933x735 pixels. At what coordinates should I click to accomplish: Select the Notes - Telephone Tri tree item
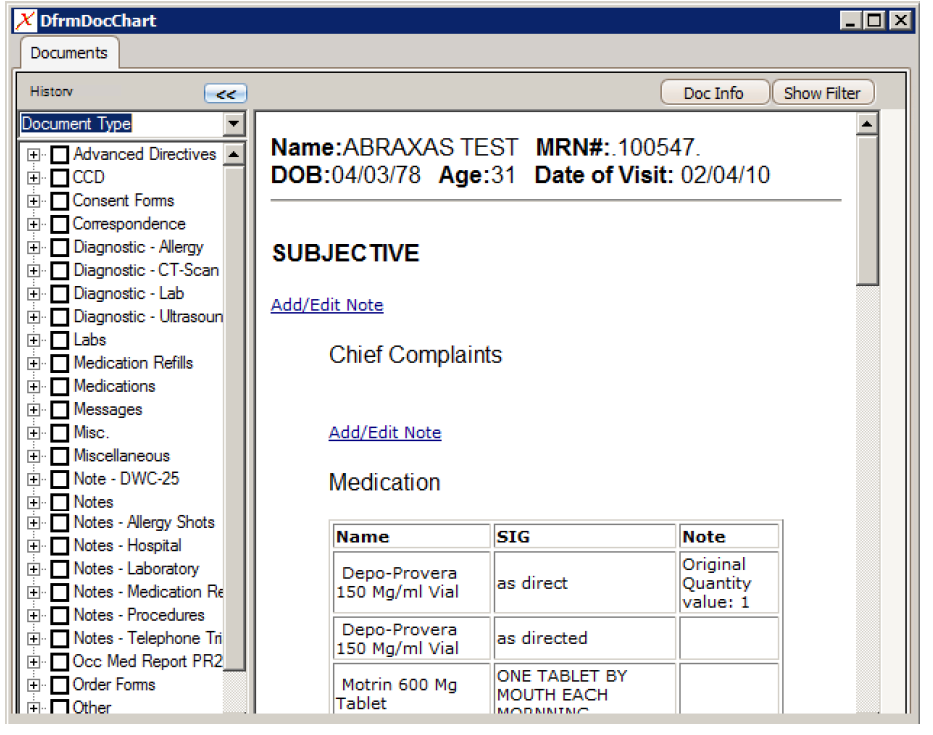coord(148,638)
